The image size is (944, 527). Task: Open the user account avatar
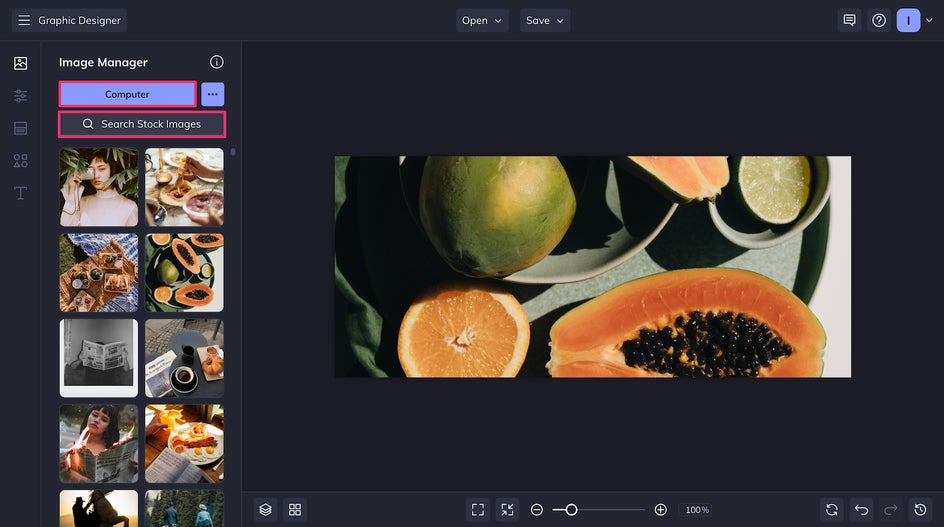pos(908,20)
